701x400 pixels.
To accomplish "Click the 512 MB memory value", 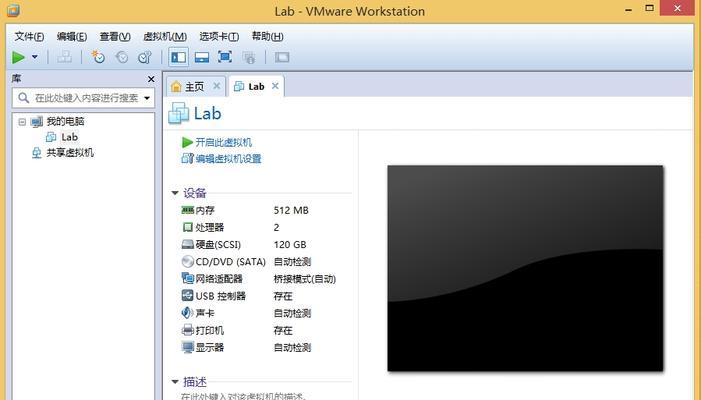I will (x=291, y=210).
